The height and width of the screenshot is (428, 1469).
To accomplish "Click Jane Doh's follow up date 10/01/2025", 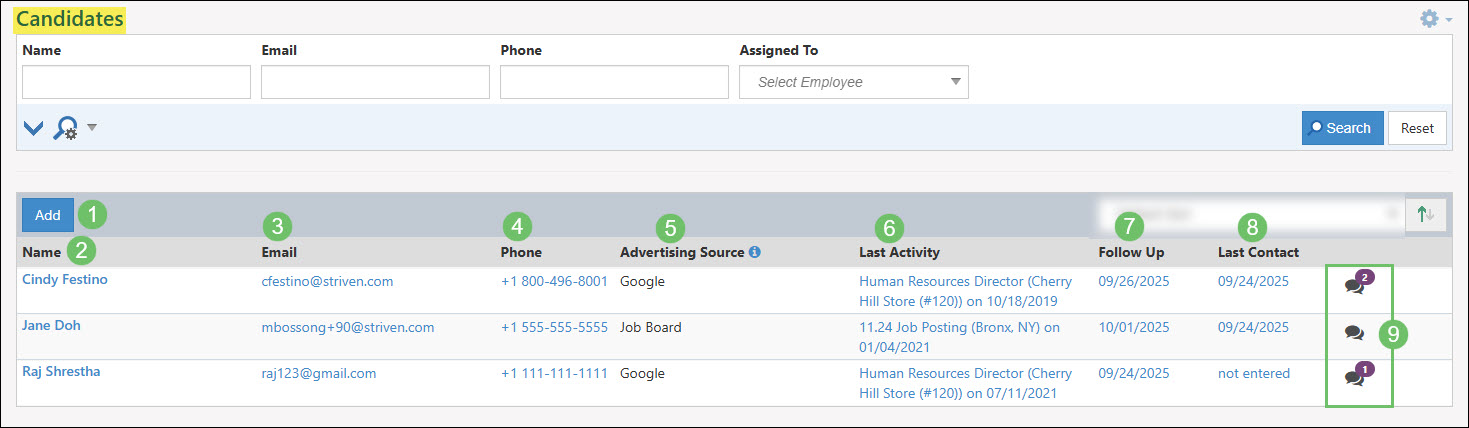I will coord(1133,327).
